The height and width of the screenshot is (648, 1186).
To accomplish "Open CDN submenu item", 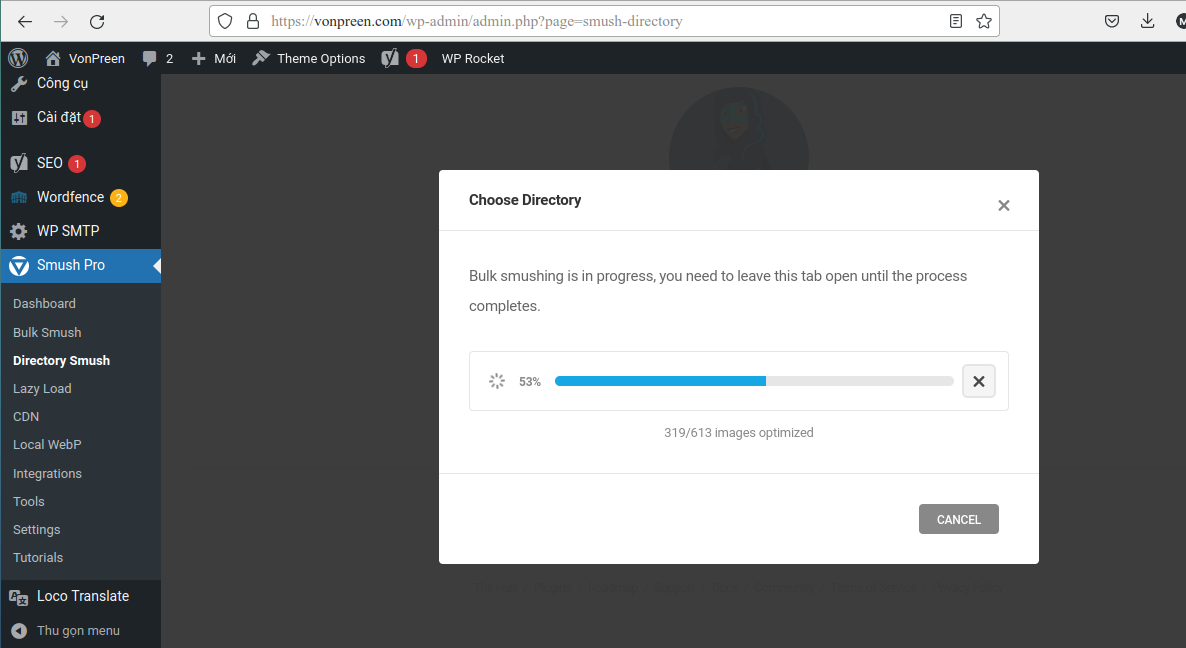I will coord(26,417).
